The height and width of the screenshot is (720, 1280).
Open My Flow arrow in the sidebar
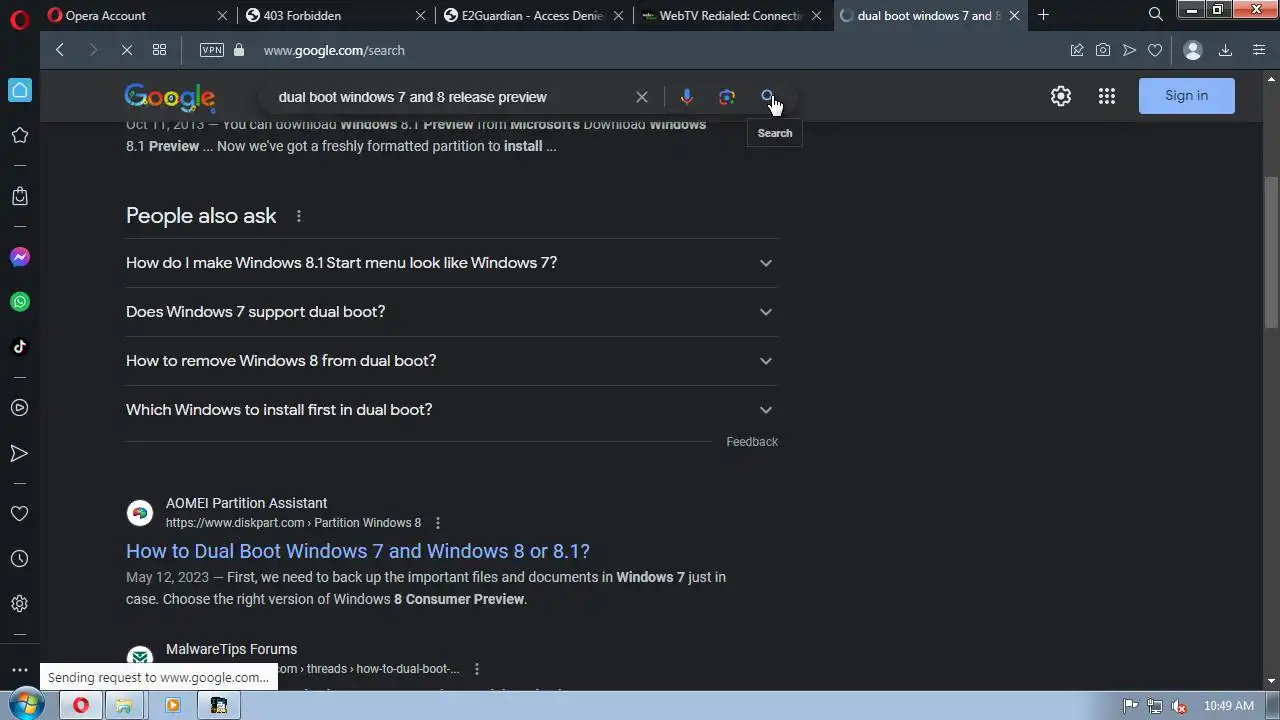click(20, 453)
